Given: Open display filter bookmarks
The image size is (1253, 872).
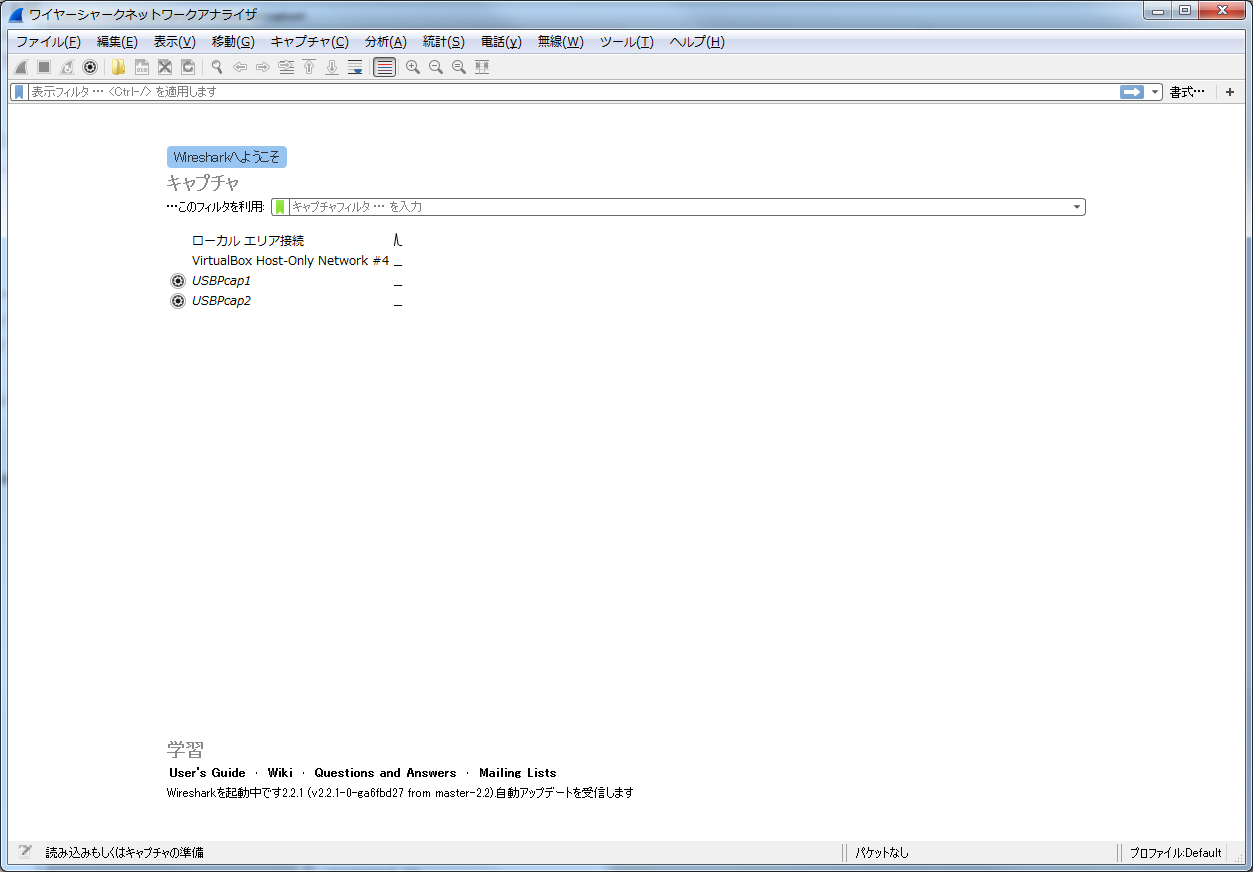Looking at the screenshot, I should point(19,92).
